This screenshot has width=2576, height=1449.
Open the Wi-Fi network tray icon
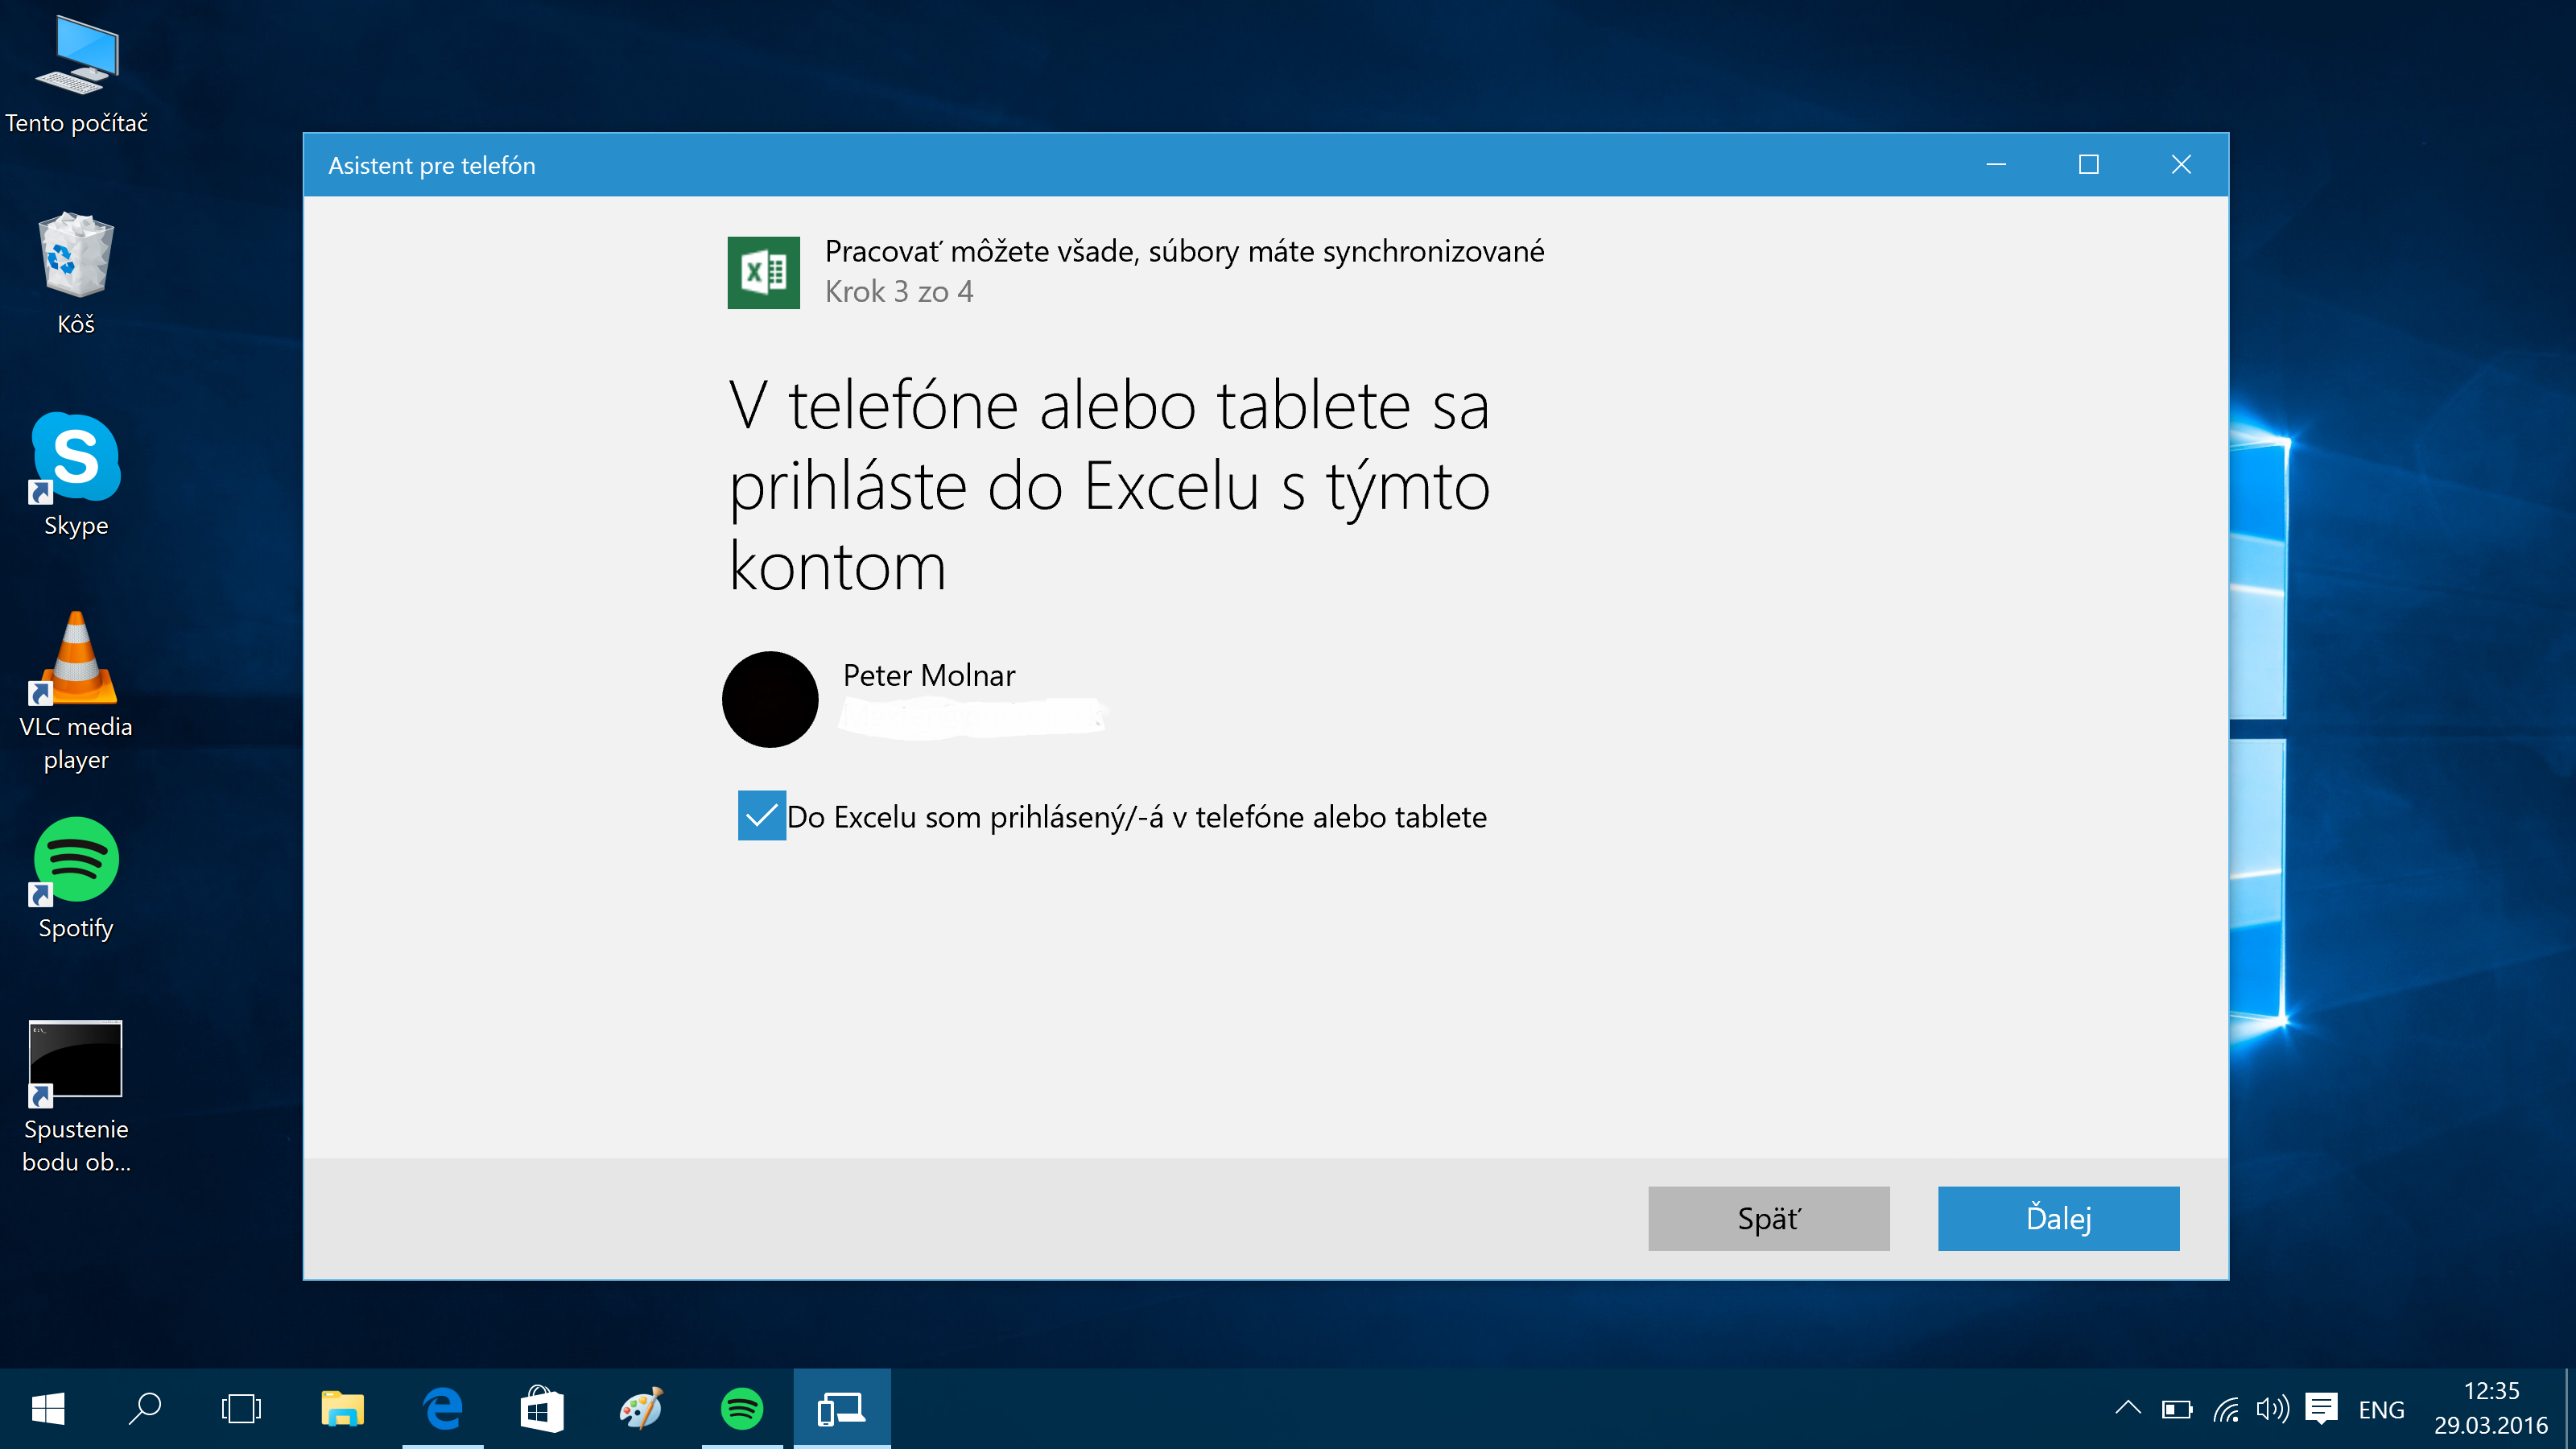click(x=2225, y=1409)
